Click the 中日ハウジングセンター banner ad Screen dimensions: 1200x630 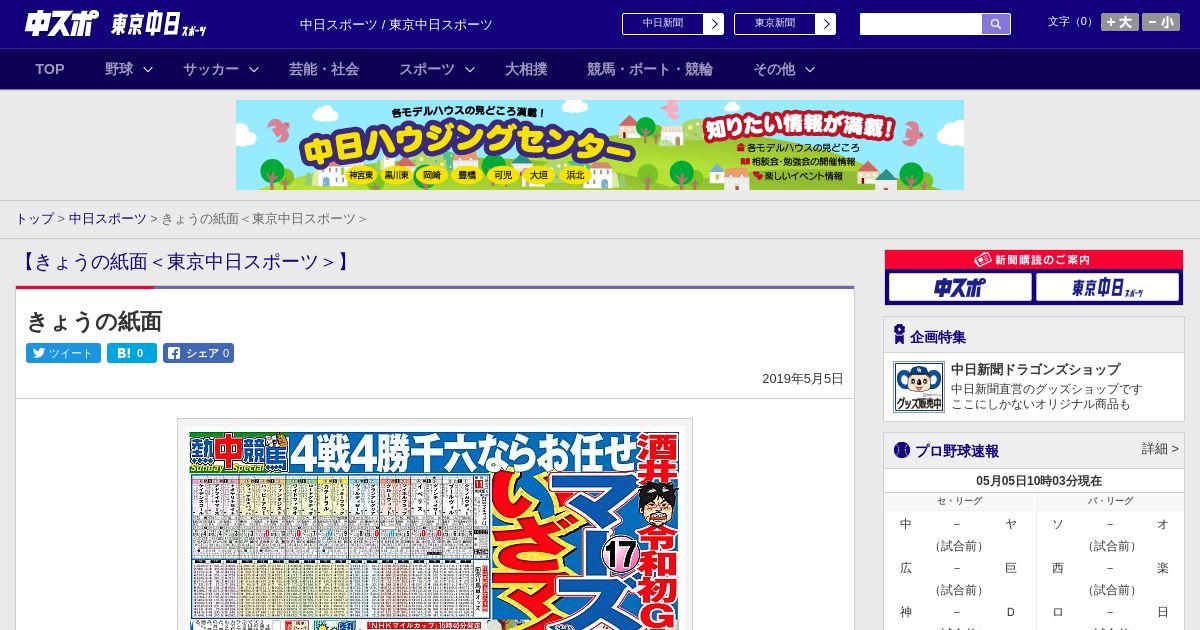coord(600,145)
